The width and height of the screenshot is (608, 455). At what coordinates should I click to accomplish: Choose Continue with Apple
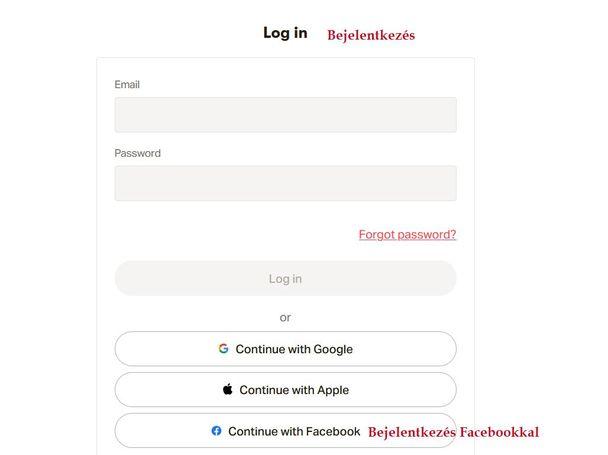pos(285,390)
